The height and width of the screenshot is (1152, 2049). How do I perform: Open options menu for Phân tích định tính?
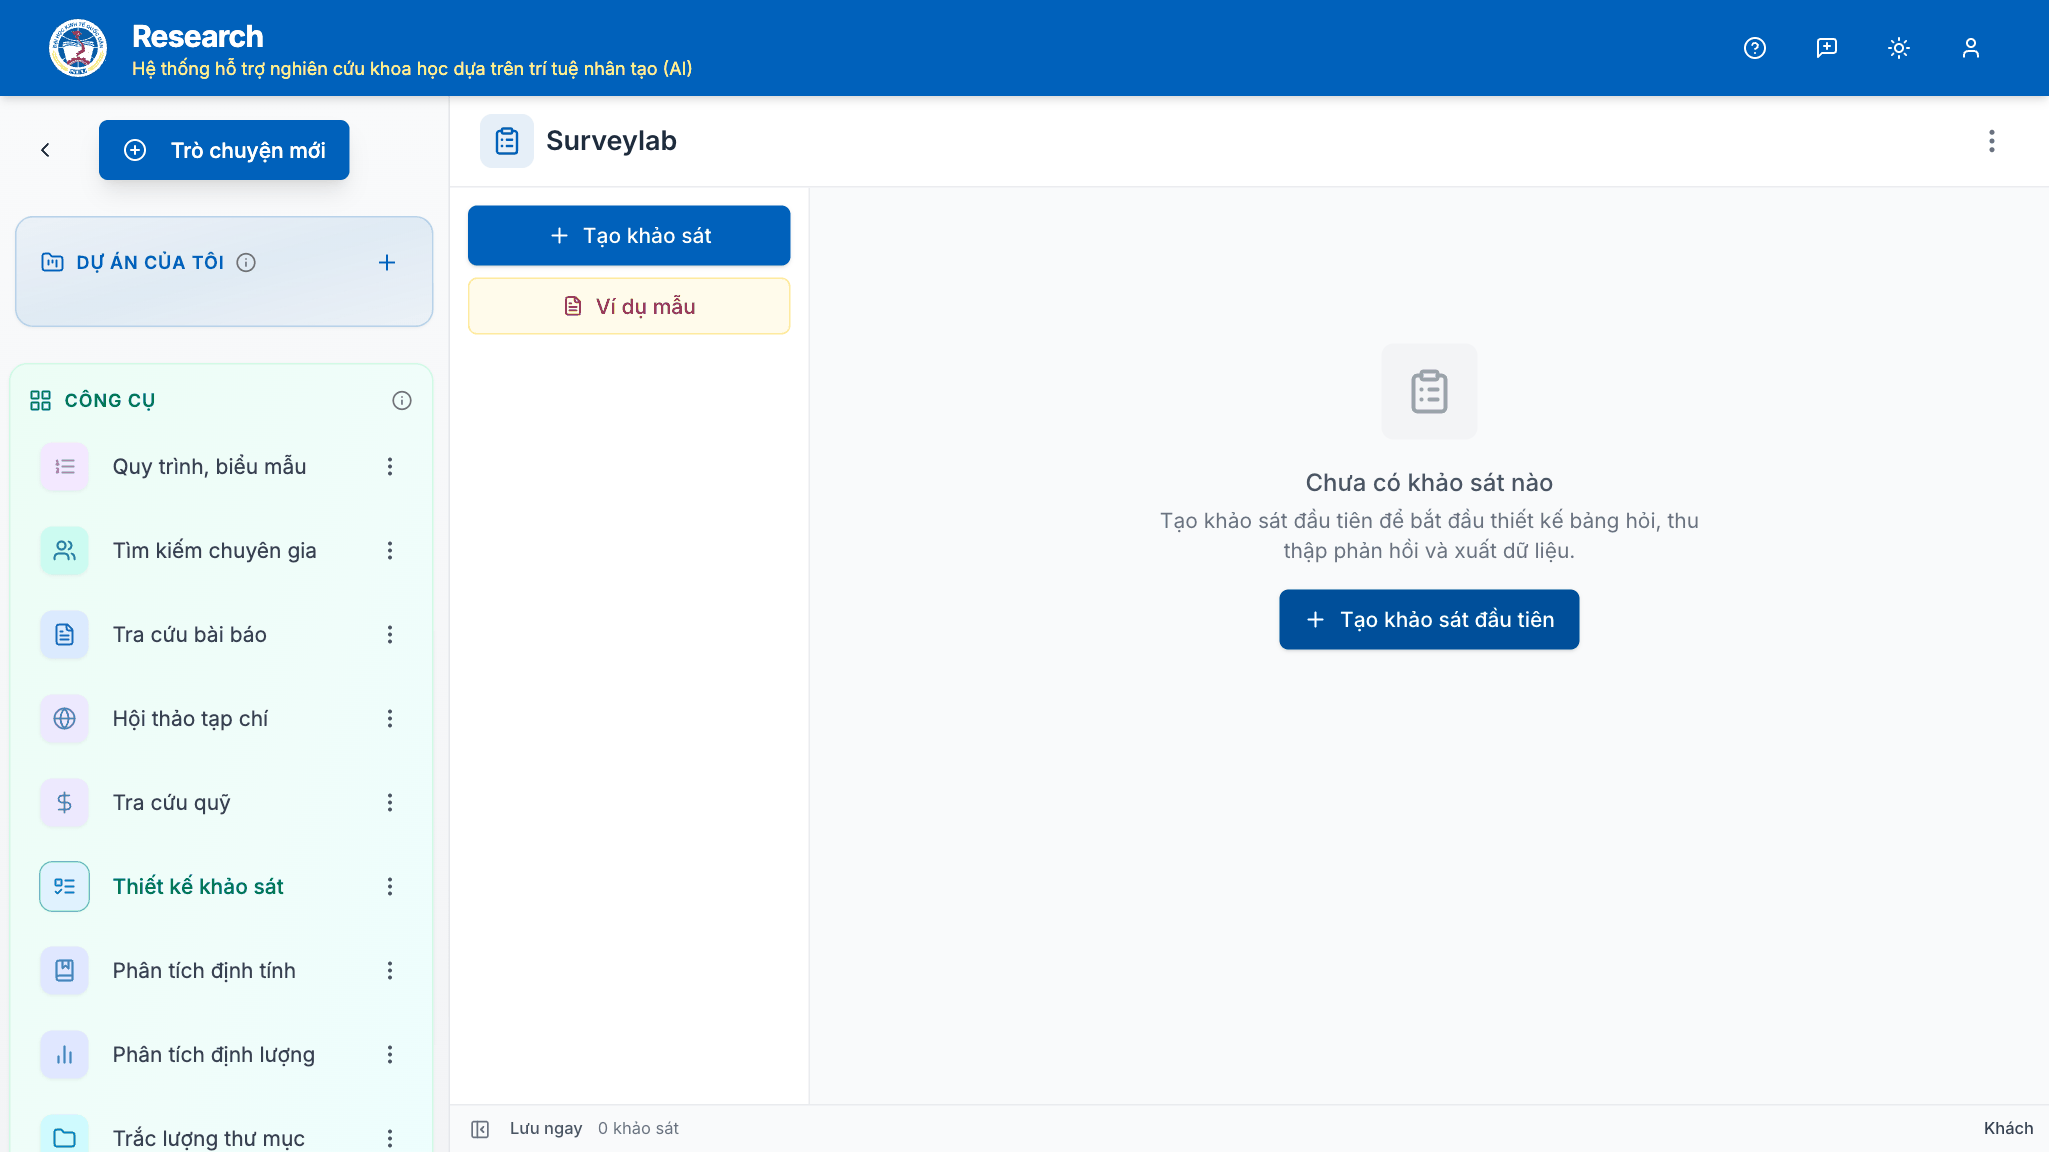tap(390, 971)
